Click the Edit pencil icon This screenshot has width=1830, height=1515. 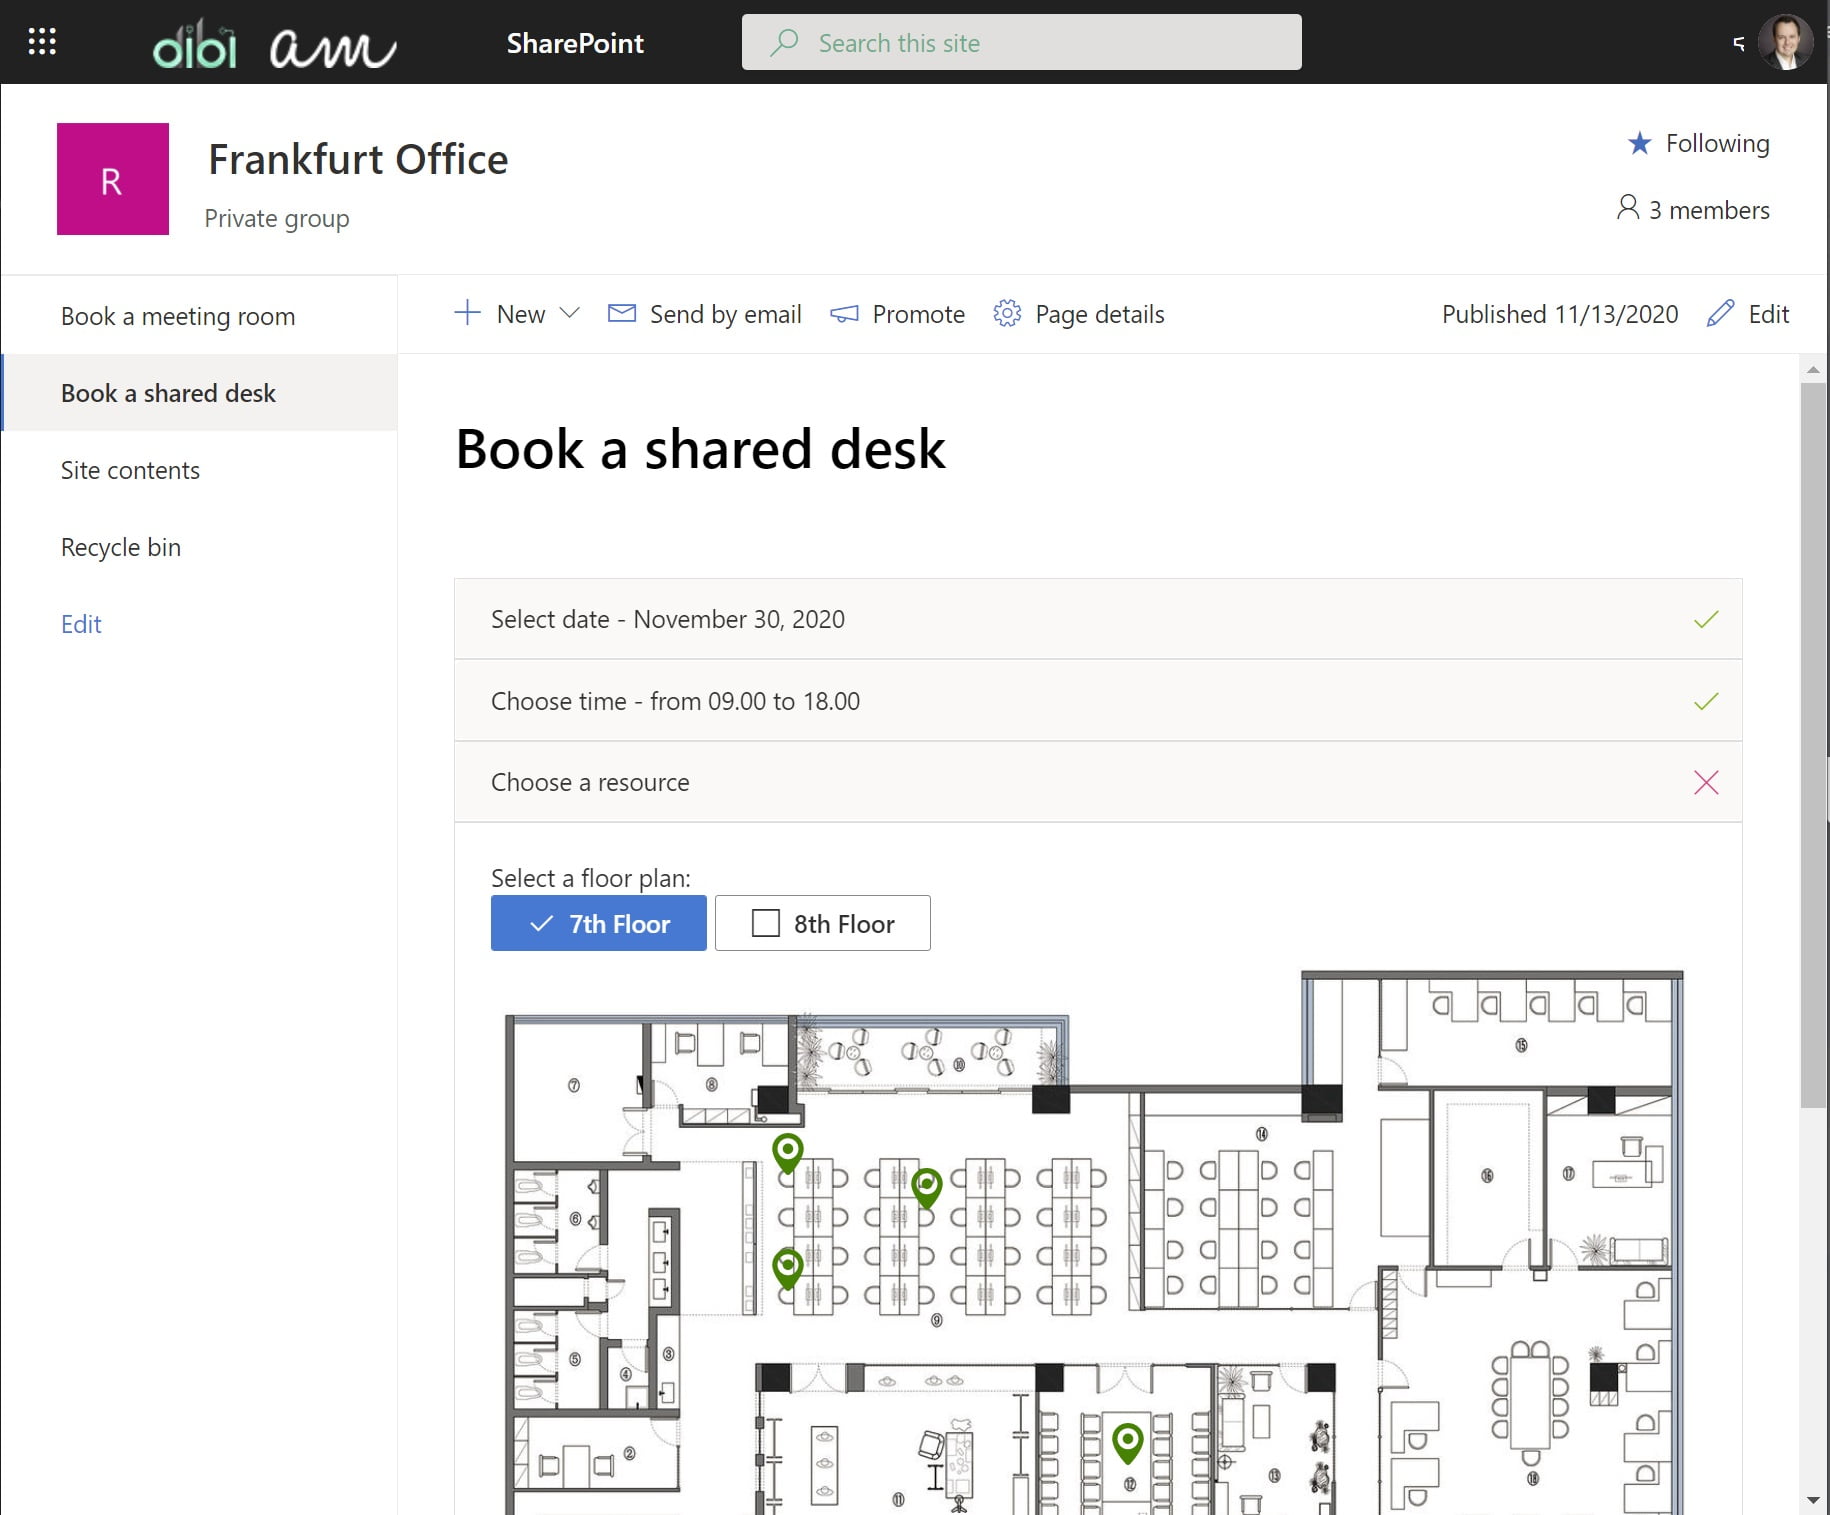click(1720, 313)
